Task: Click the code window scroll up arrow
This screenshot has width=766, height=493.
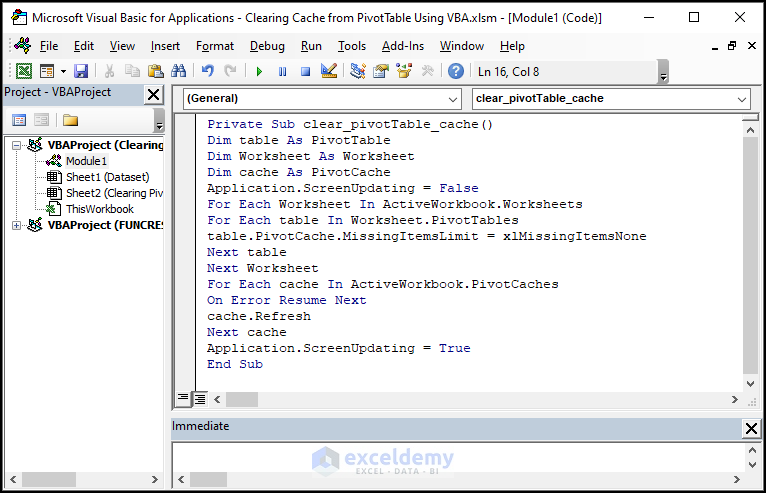Action: (x=750, y=130)
